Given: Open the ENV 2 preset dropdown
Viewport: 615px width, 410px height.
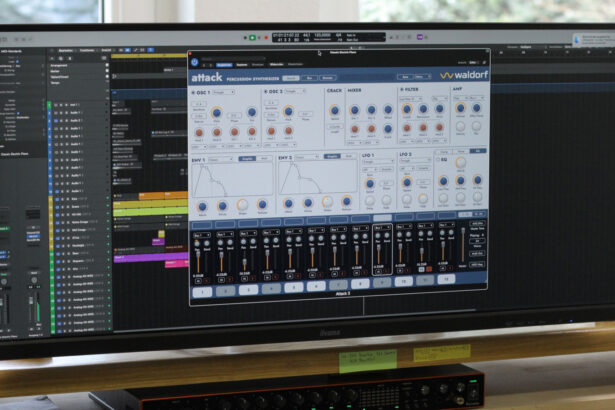Looking at the screenshot, I should (x=307, y=157).
